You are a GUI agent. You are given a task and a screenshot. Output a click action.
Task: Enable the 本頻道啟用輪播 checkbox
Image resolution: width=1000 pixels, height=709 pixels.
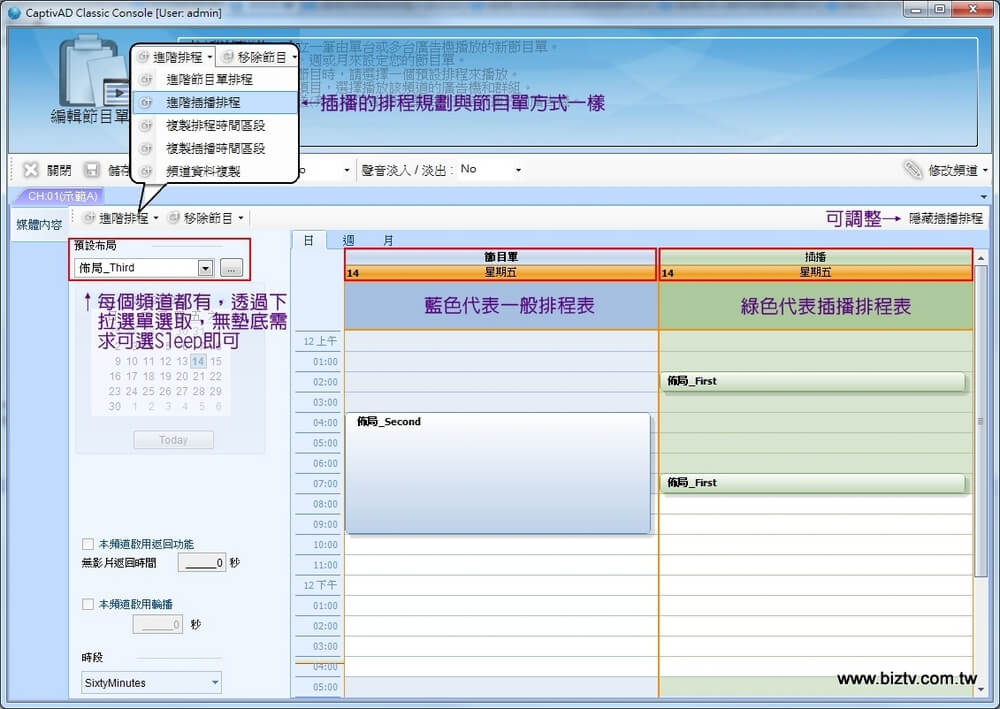coord(88,604)
